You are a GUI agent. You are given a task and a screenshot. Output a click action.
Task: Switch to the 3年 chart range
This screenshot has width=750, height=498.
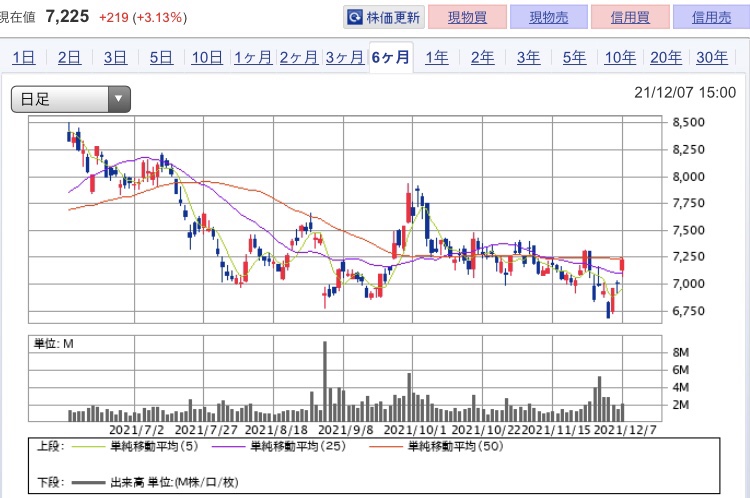529,58
